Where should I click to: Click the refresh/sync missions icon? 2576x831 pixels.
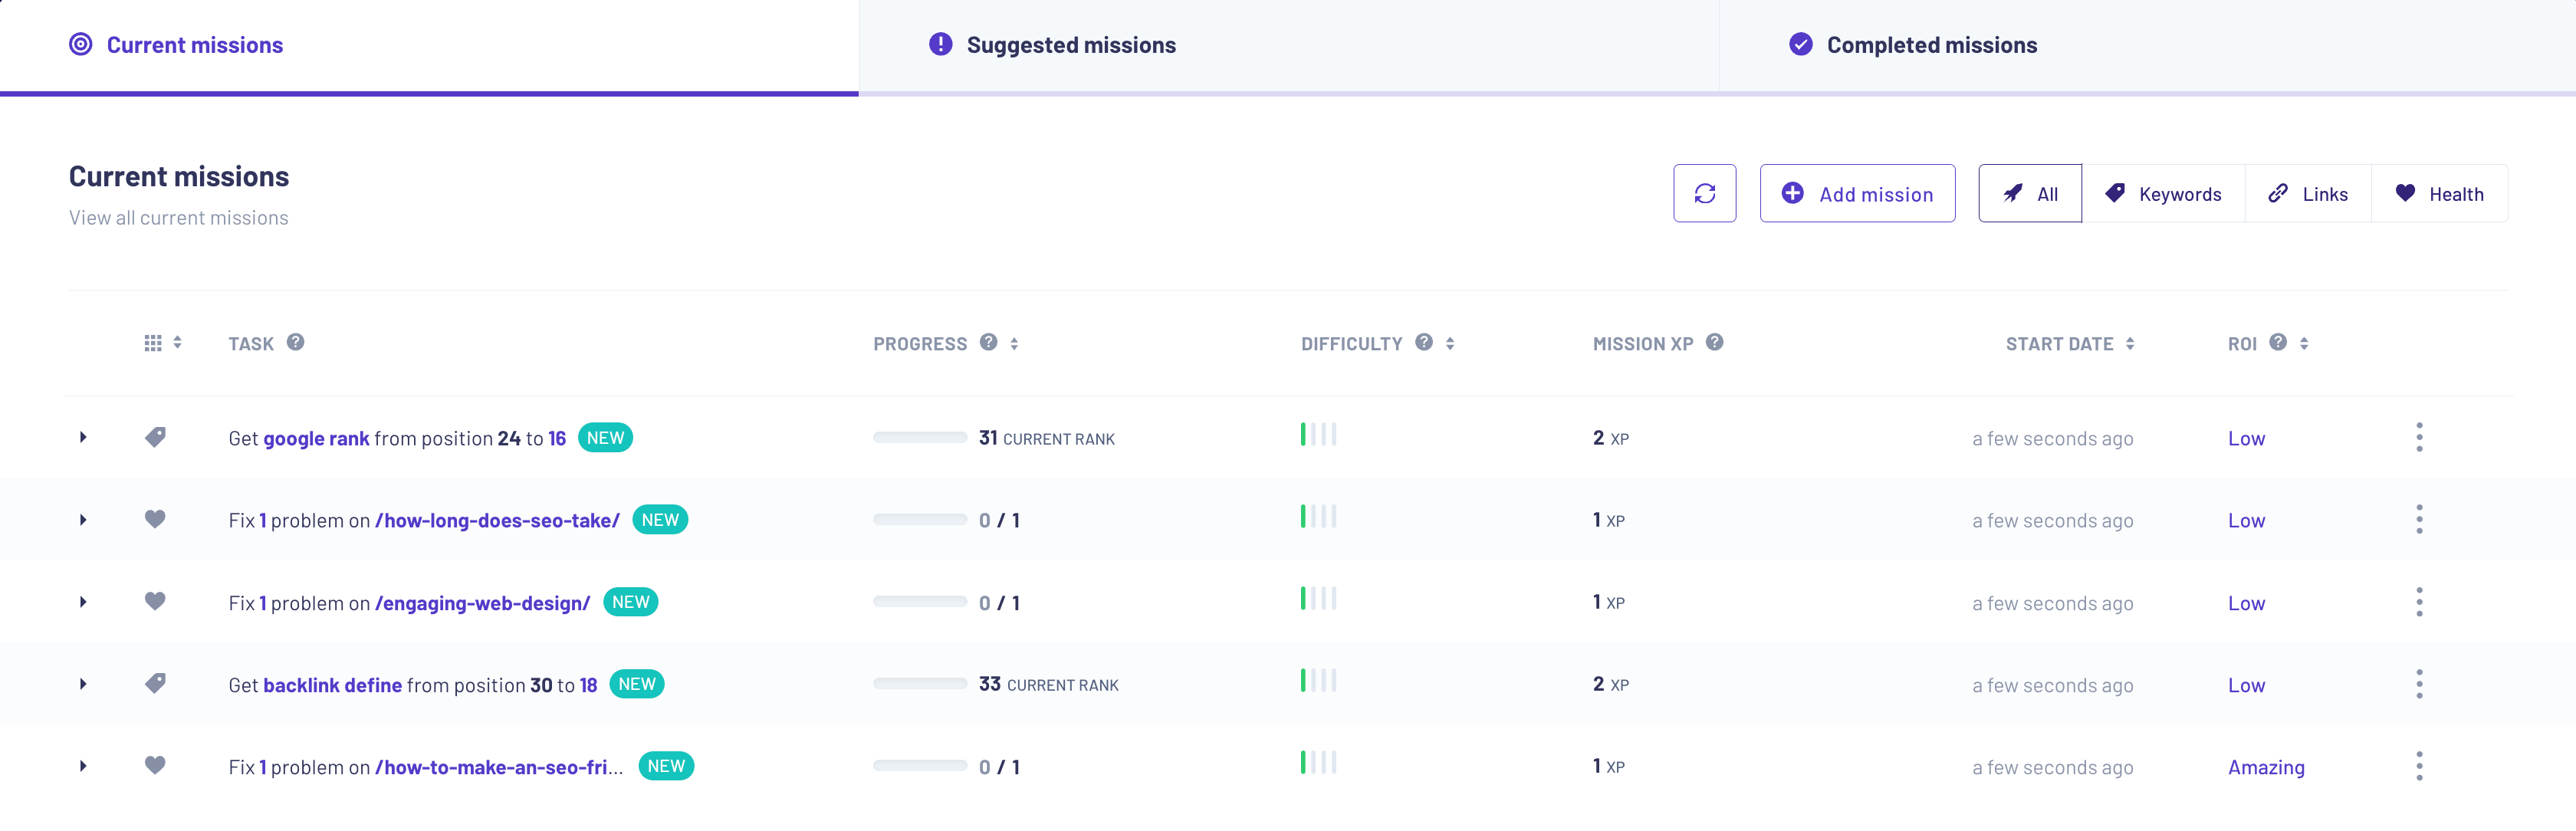(x=1705, y=194)
